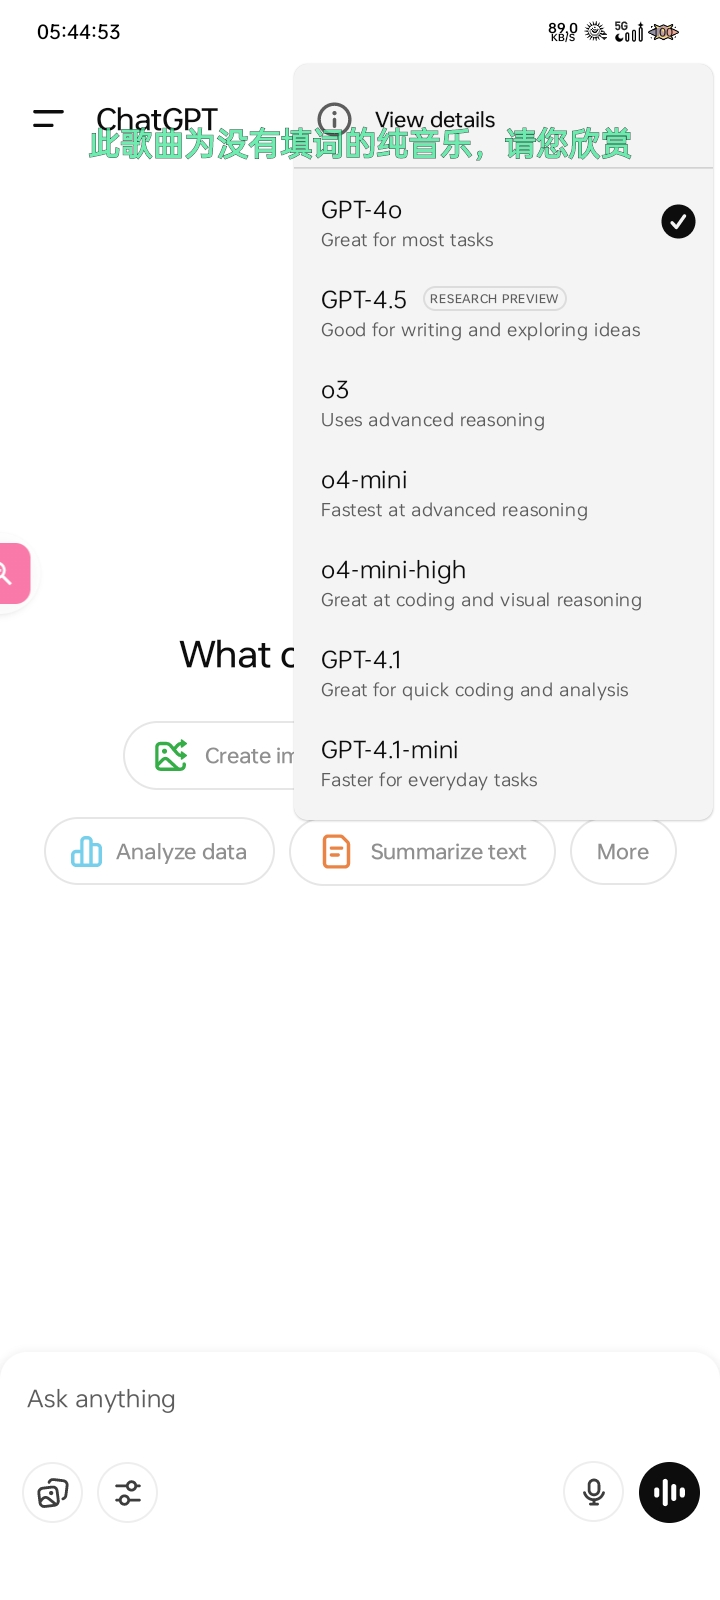The width and height of the screenshot is (720, 1600).
Task: Choose the GPT-4.5 research preview model
Action: tap(504, 314)
